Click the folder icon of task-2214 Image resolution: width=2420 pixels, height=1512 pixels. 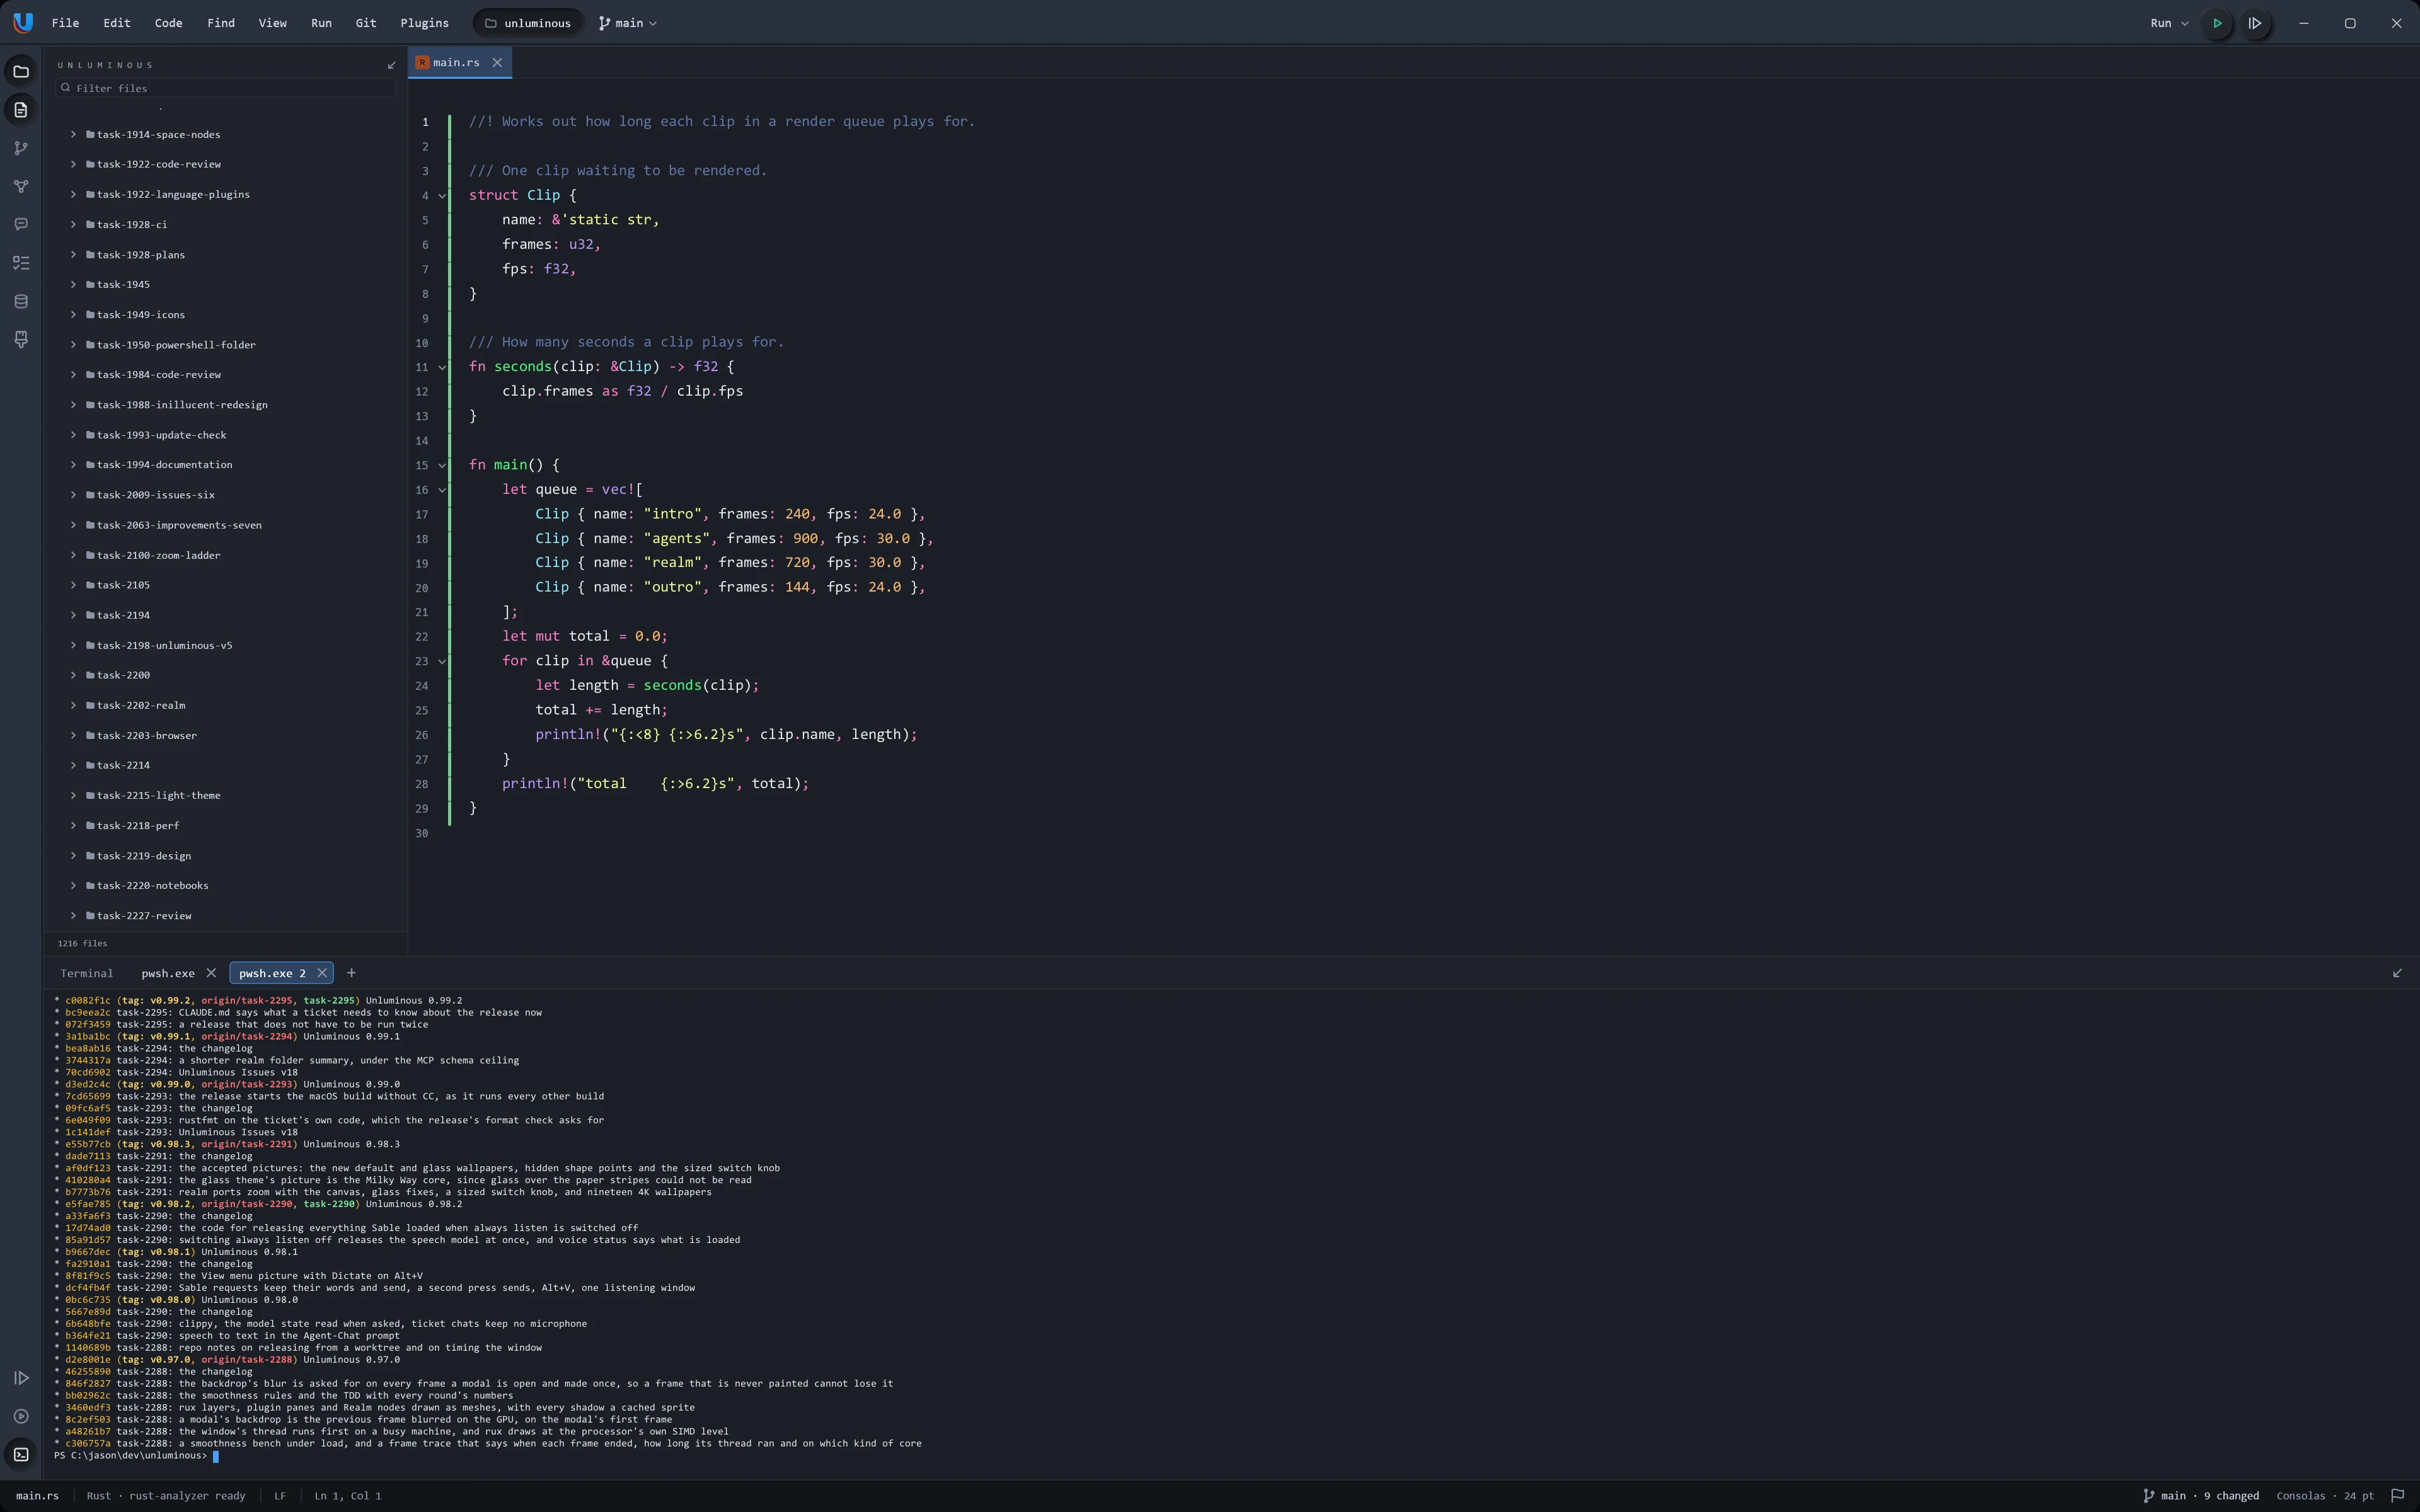click(90, 765)
